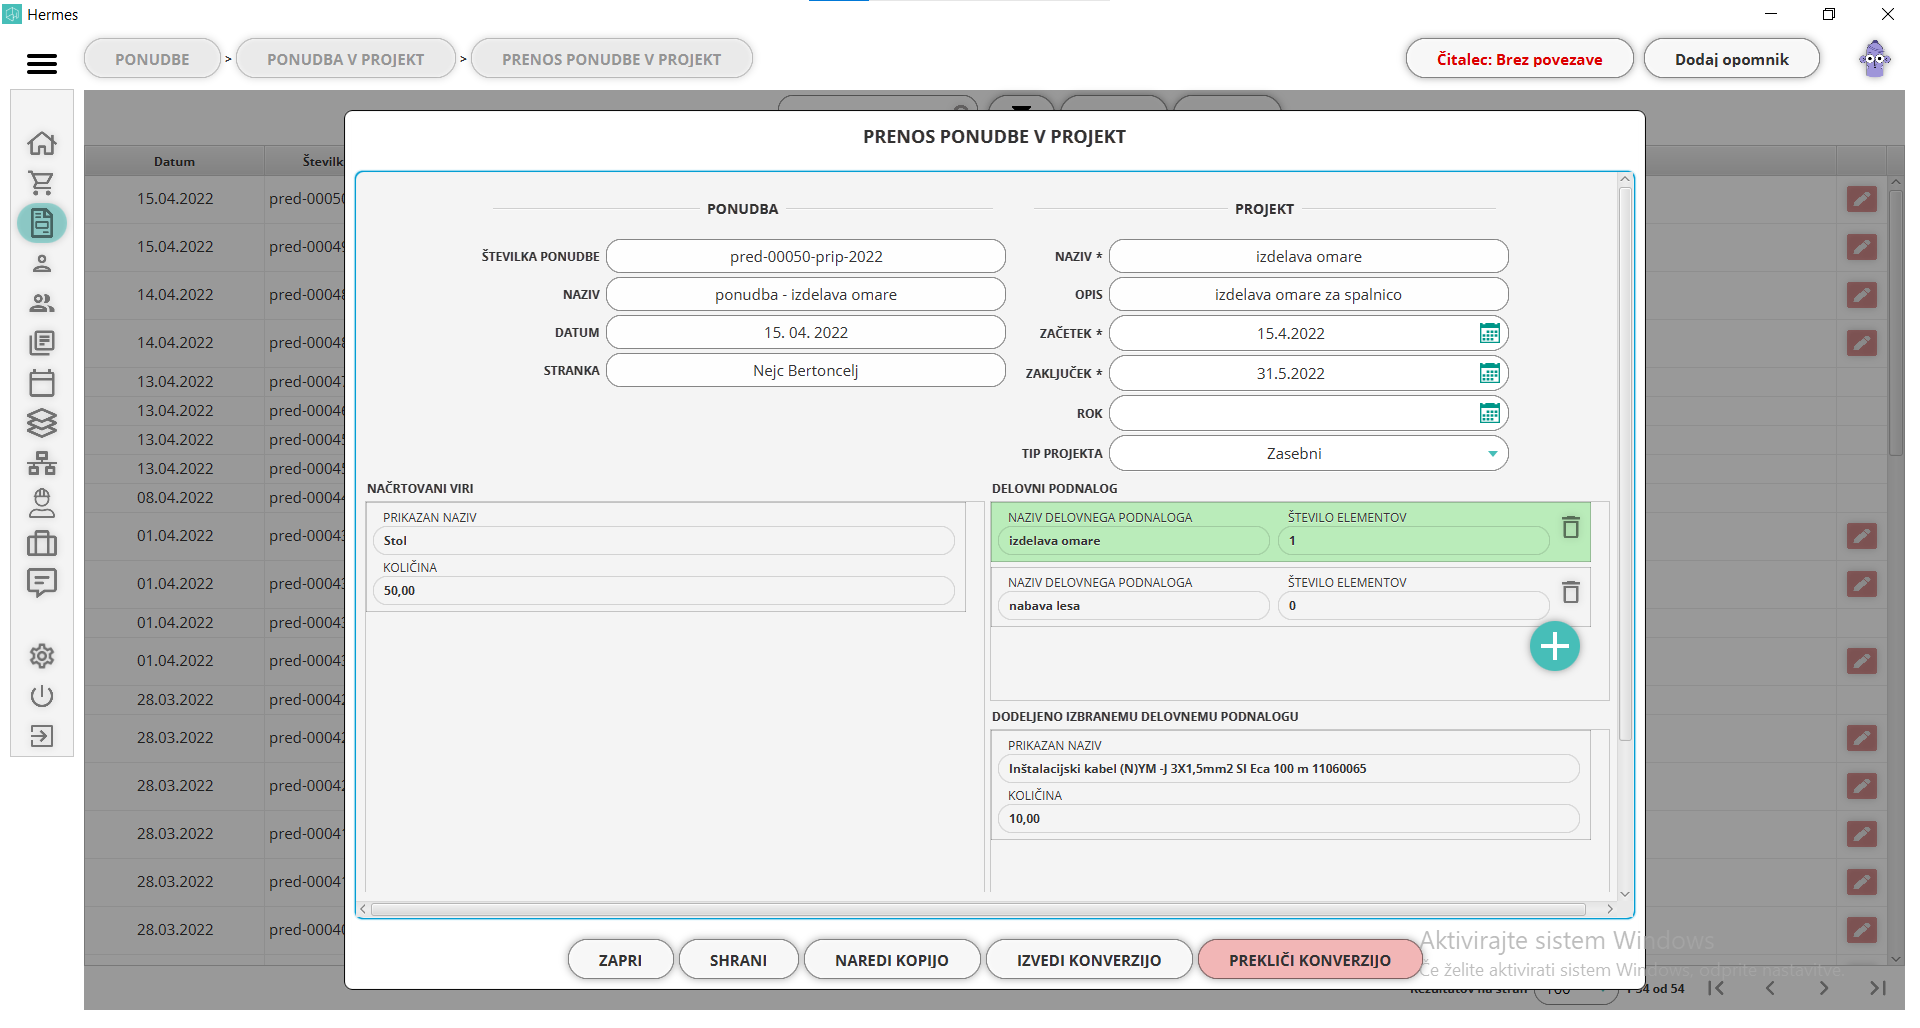Open the people group sidebar icon
The height and width of the screenshot is (1028, 1920).
[x=42, y=303]
